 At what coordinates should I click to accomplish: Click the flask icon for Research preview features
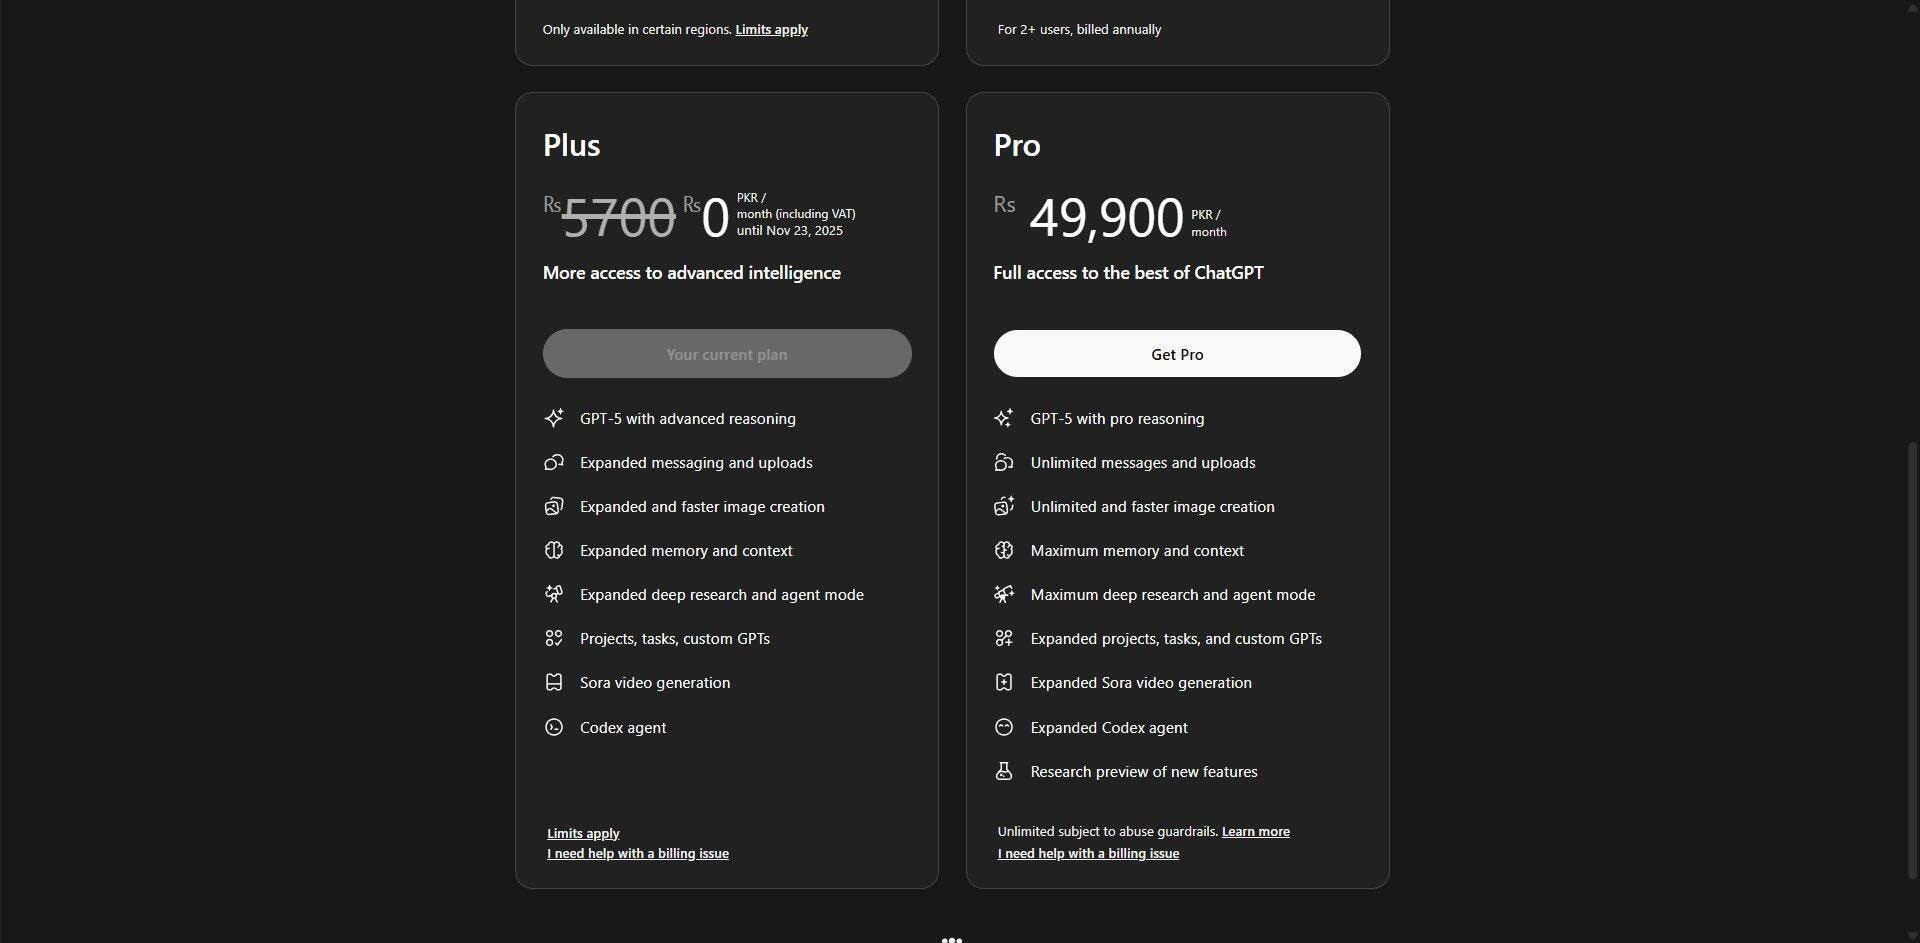pyautogui.click(x=1004, y=772)
